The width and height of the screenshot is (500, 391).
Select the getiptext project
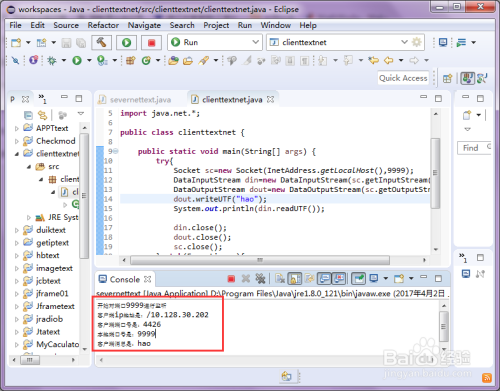53,243
